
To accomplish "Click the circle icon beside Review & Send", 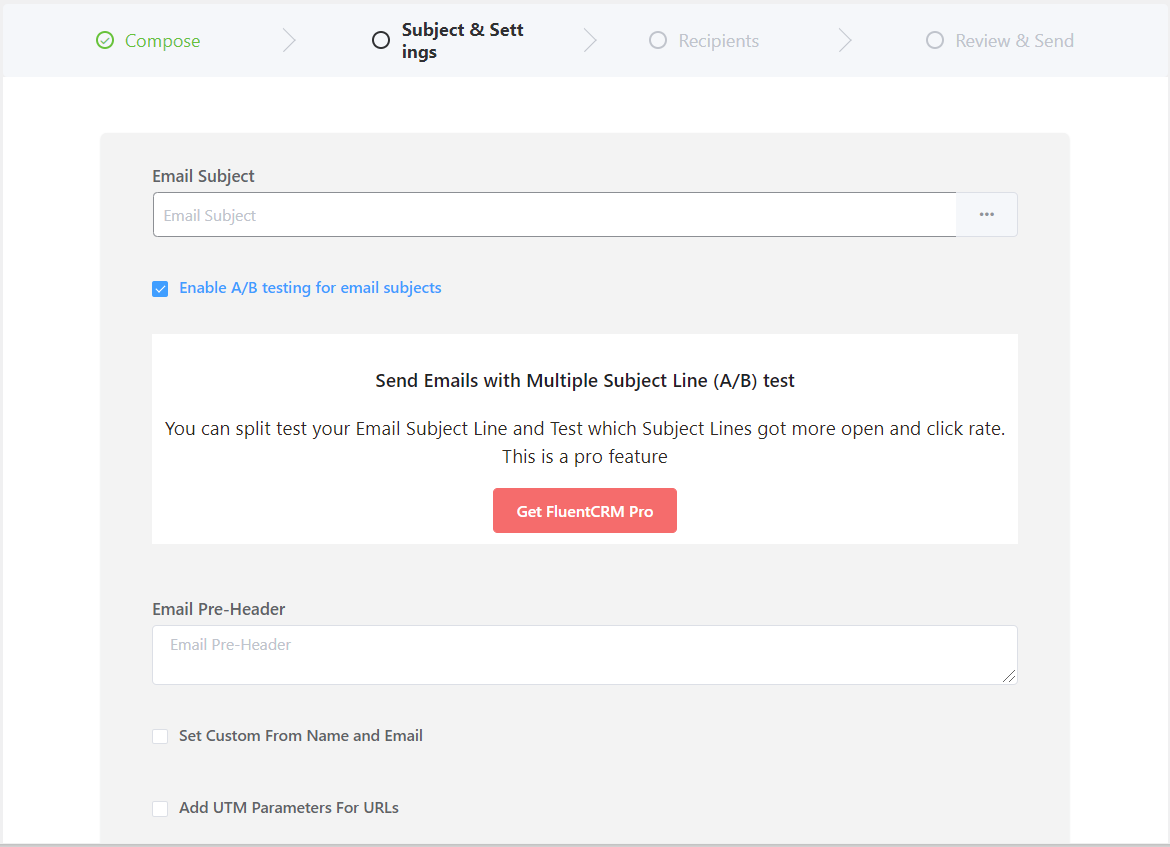I will point(935,40).
